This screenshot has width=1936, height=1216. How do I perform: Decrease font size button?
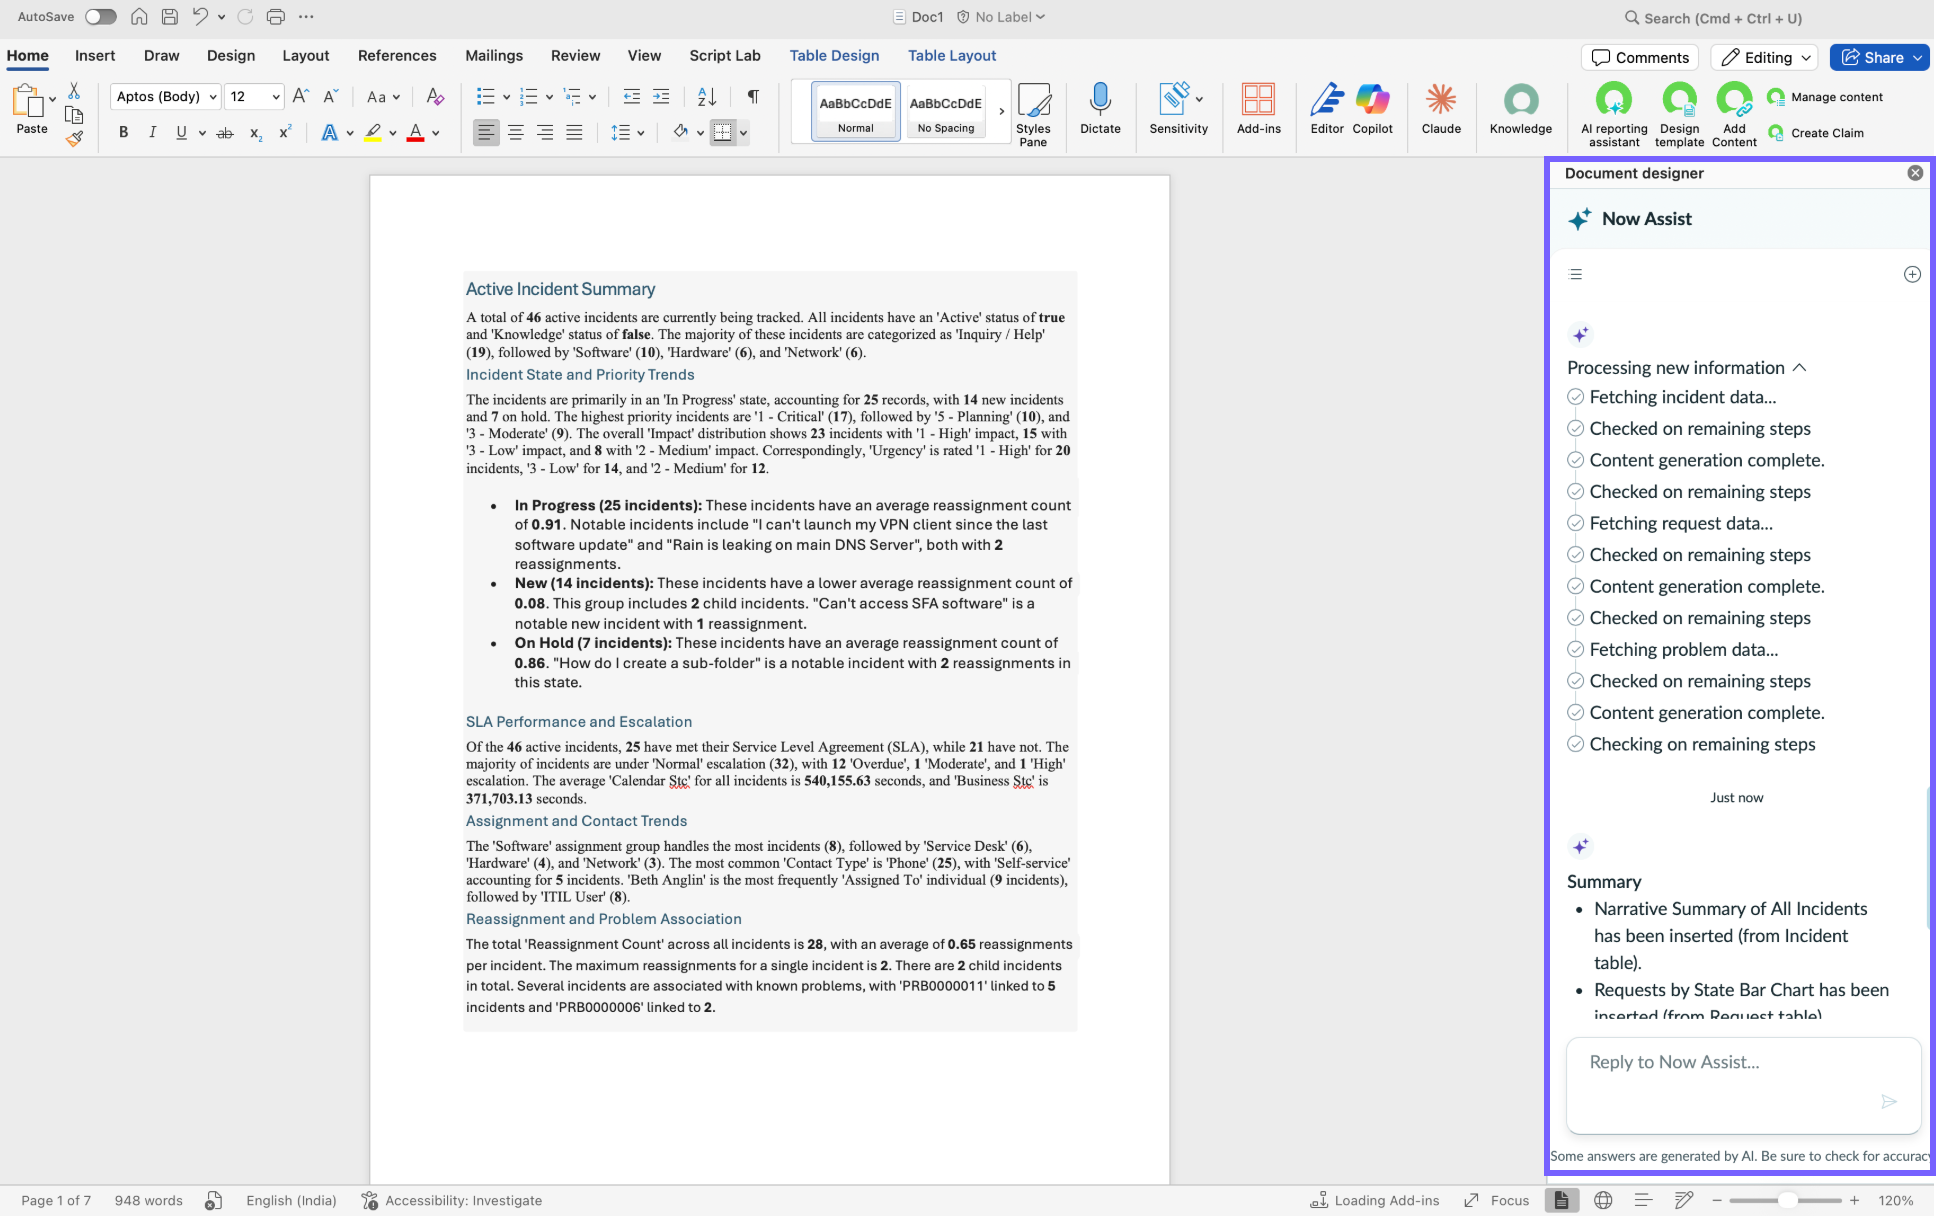(x=330, y=96)
